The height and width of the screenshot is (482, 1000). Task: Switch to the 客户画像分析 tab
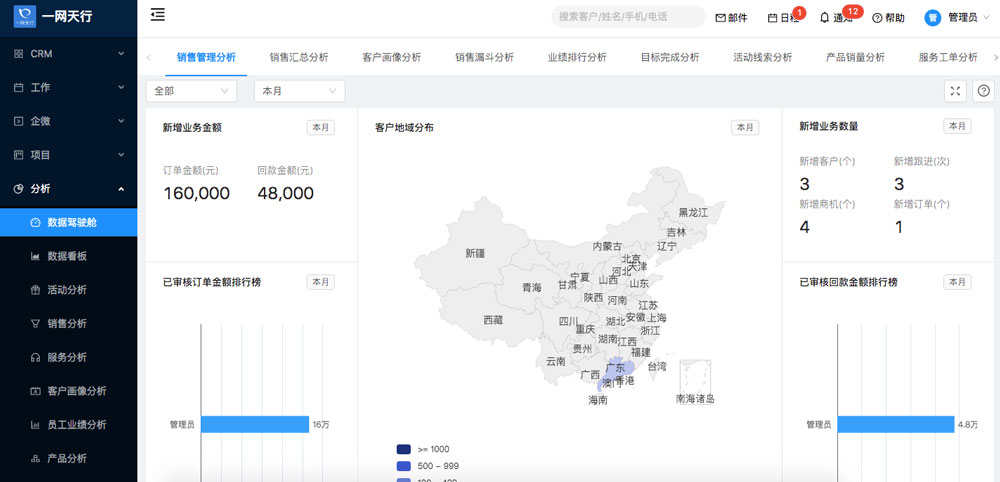click(x=391, y=57)
